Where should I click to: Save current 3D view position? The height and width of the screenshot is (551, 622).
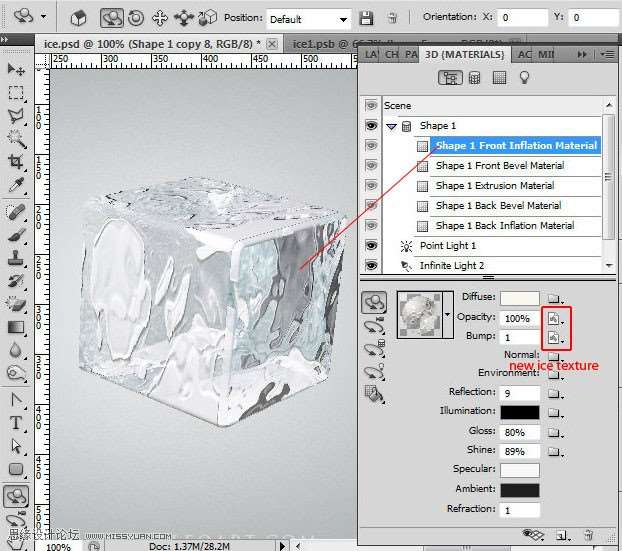pos(366,18)
